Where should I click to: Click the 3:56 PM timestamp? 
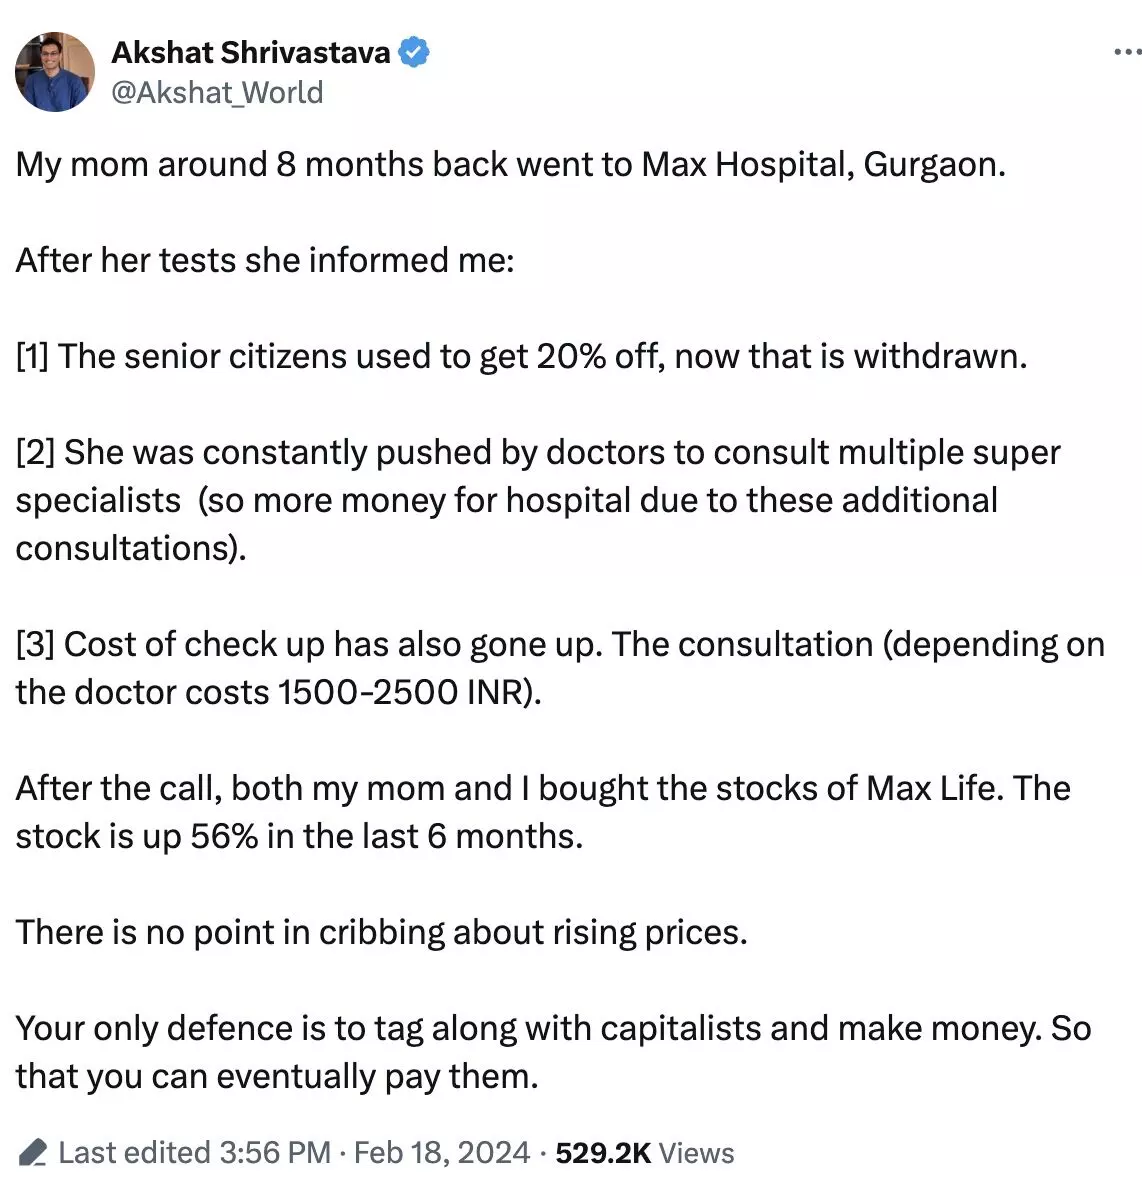tap(274, 1153)
